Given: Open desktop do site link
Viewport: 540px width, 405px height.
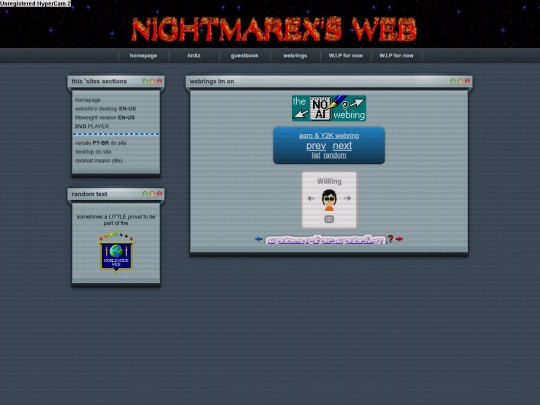Looking at the screenshot, I should 93,152.
